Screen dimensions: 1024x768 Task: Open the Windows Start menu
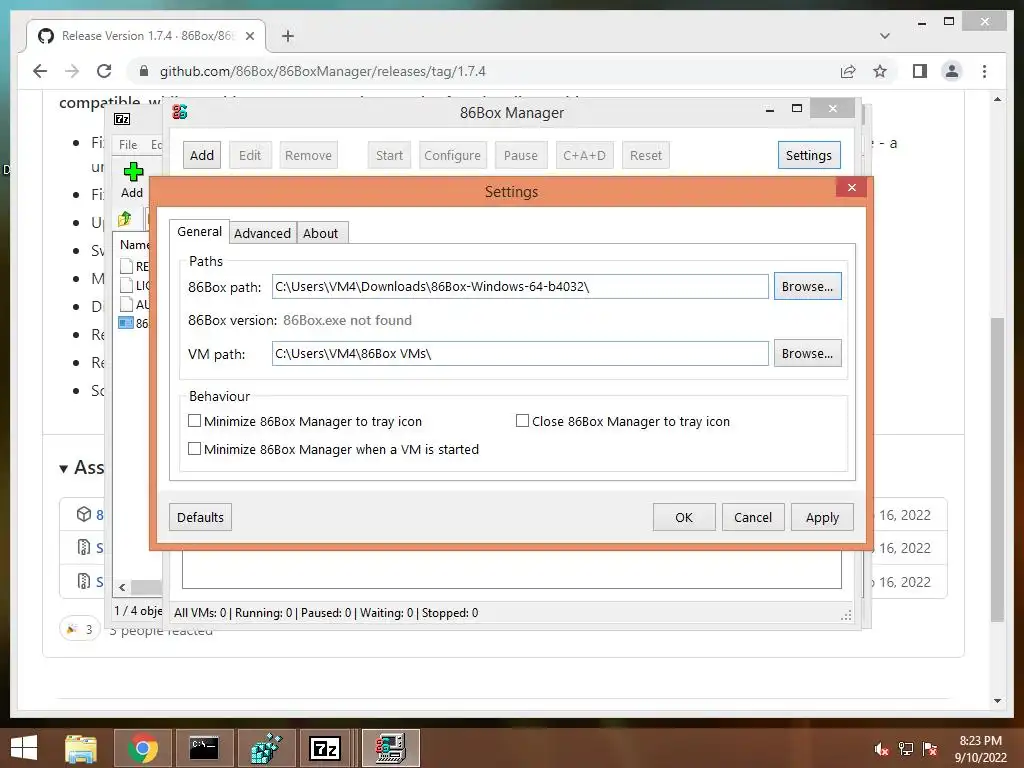[x=24, y=748]
